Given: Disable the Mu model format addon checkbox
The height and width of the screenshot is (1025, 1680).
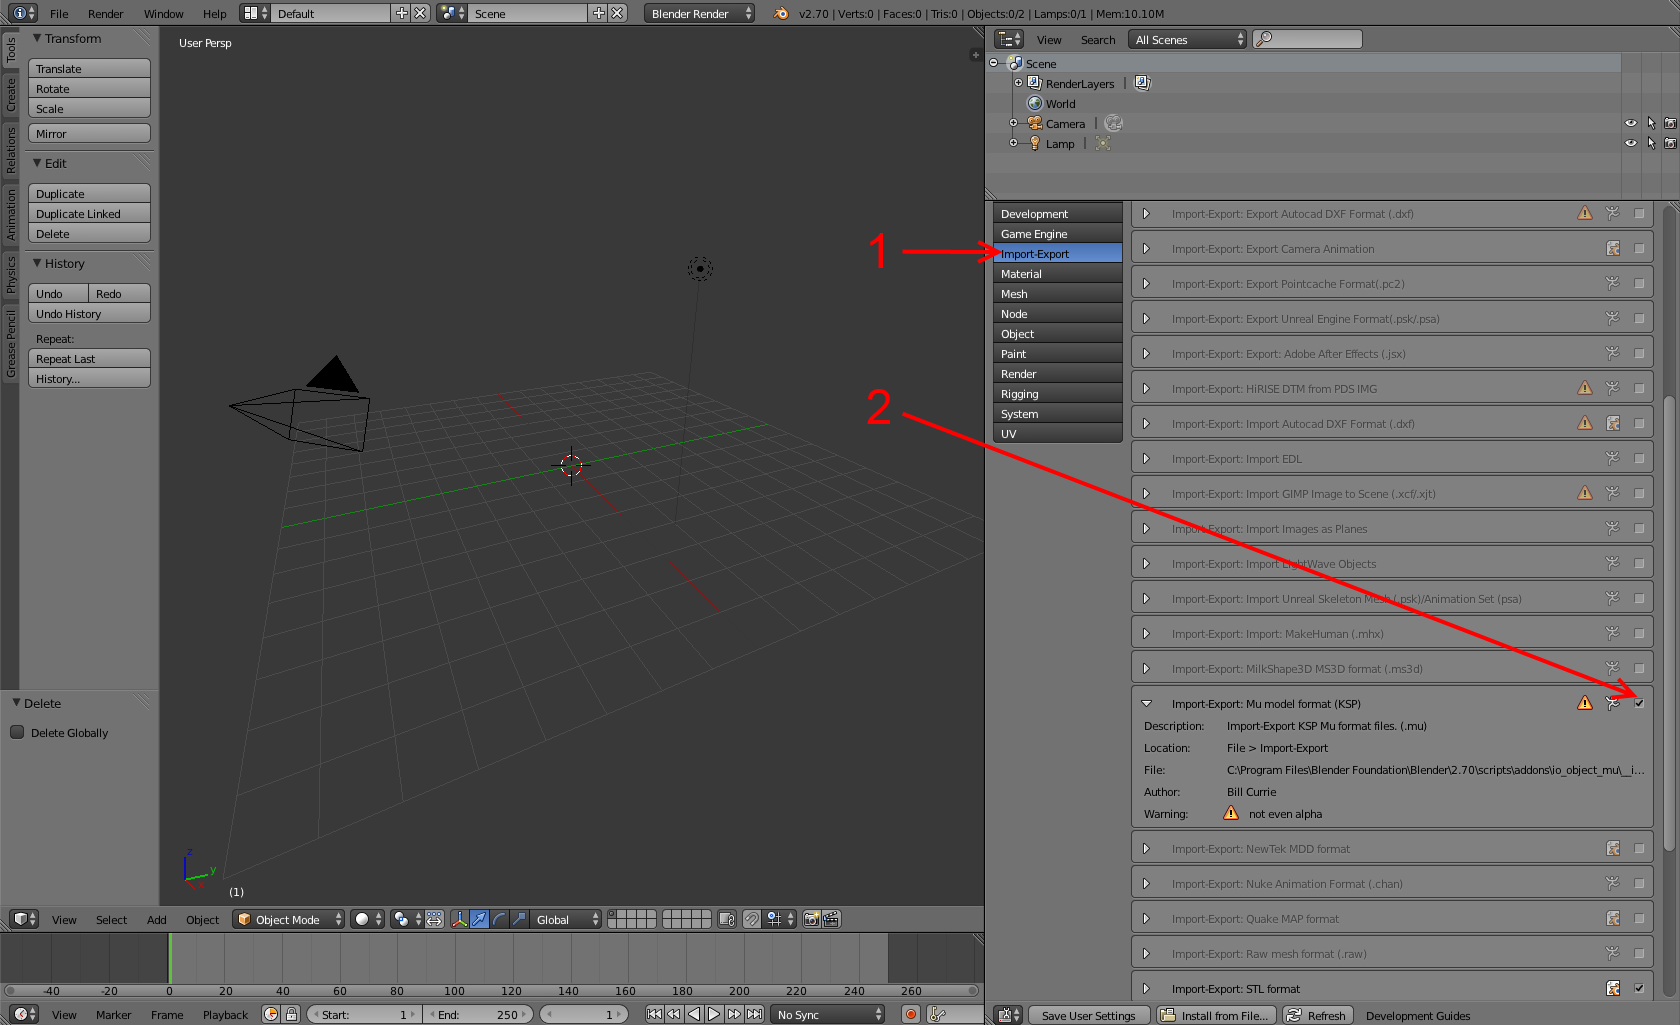Looking at the screenshot, I should tap(1639, 703).
